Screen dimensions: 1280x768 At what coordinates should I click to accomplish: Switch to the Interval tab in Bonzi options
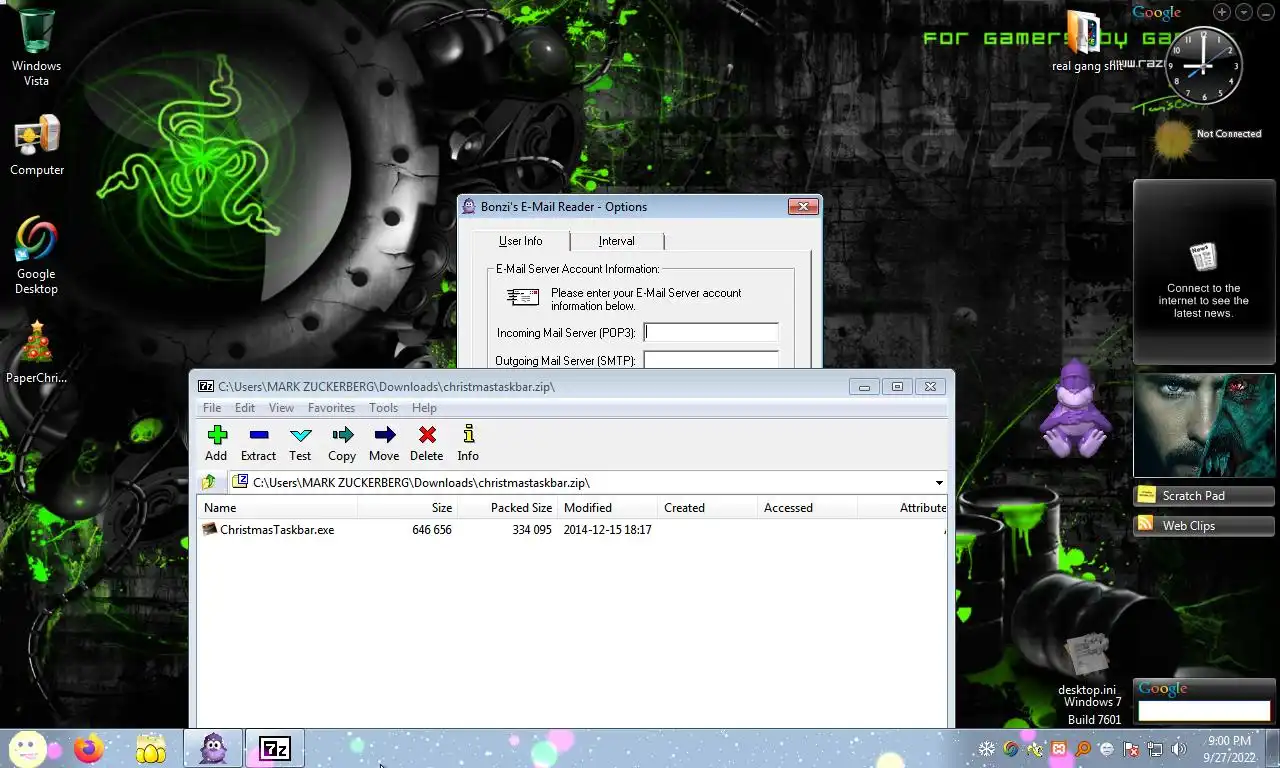[617, 241]
